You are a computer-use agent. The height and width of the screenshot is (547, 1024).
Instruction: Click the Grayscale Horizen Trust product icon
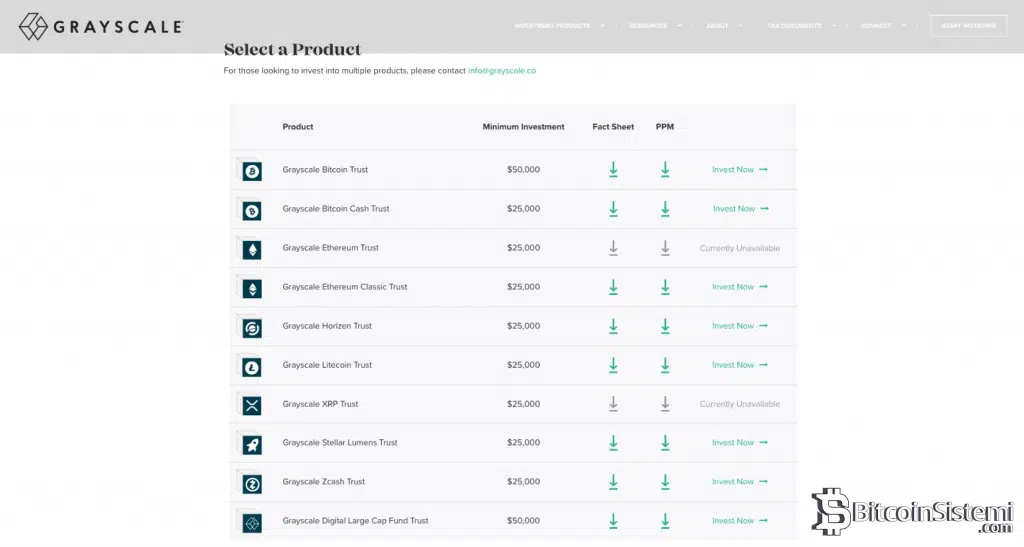pyautogui.click(x=252, y=327)
